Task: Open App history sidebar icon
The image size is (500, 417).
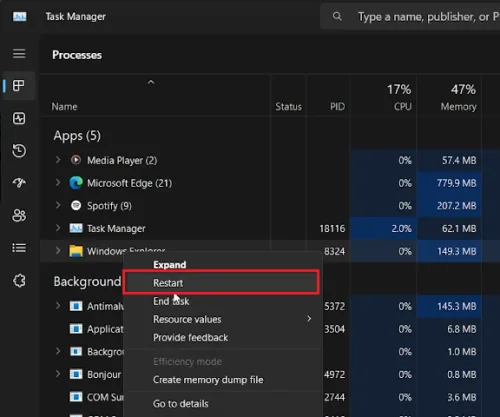Action: pos(19,151)
